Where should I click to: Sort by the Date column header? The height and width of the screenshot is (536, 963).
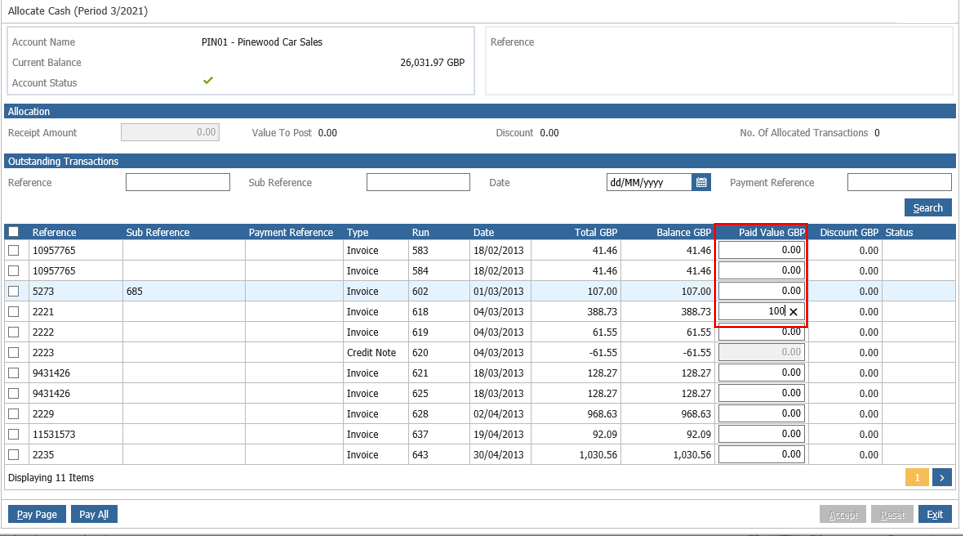(x=483, y=232)
